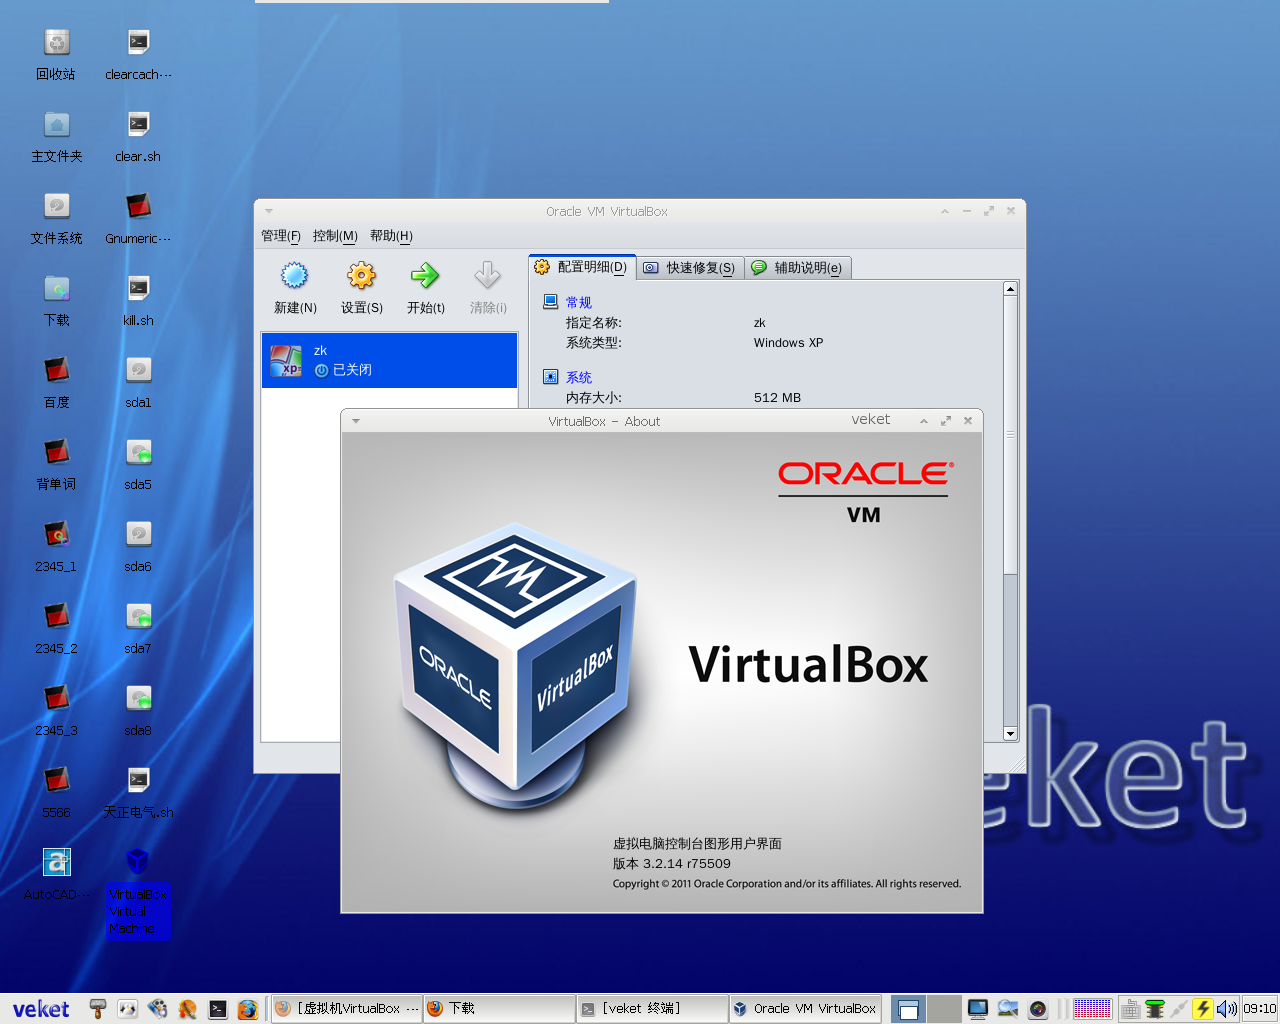Click second virtual desktop in pager

click(944, 1009)
